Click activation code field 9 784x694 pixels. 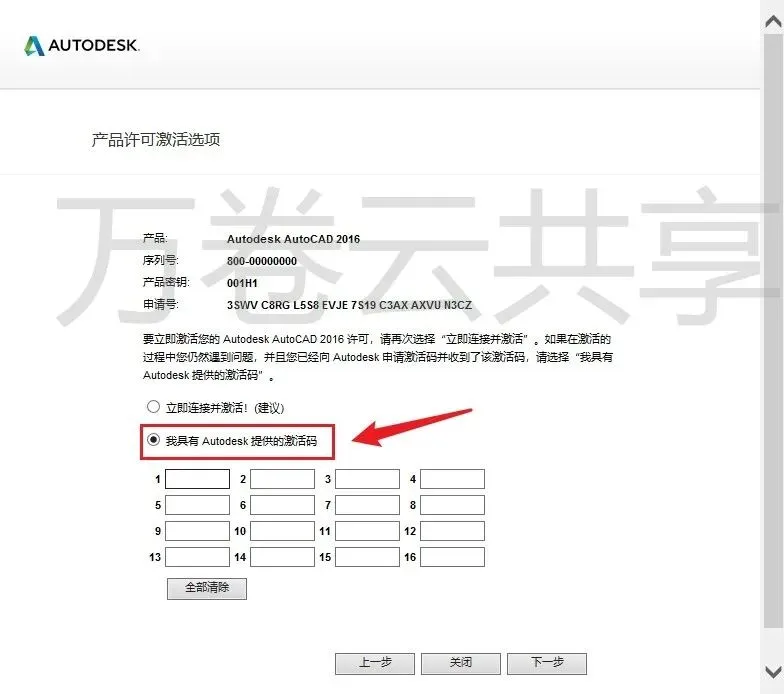pyautogui.click(x=198, y=531)
